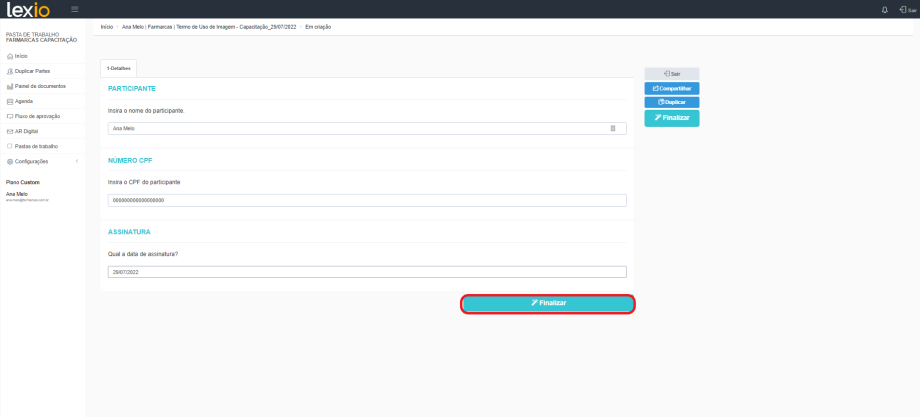
Task: Click the trash icon in participant name field
Action: pos(613,128)
